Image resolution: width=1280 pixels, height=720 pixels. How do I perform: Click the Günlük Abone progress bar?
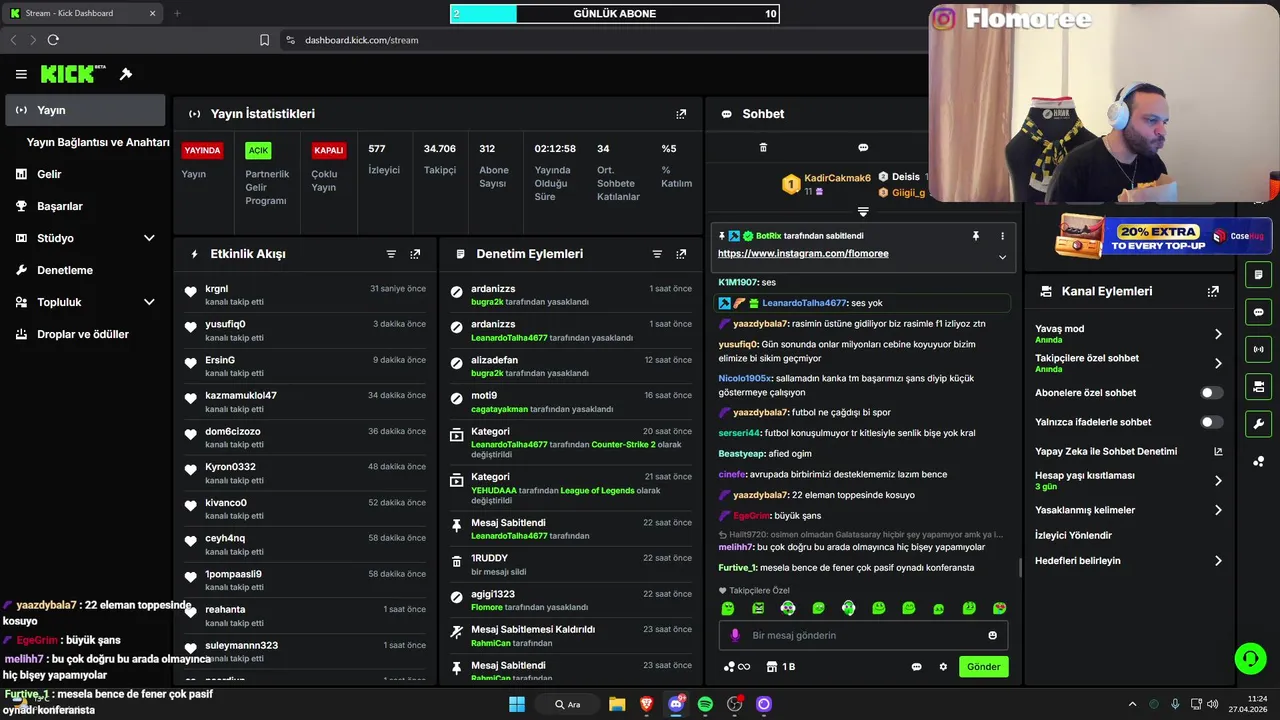(x=614, y=14)
